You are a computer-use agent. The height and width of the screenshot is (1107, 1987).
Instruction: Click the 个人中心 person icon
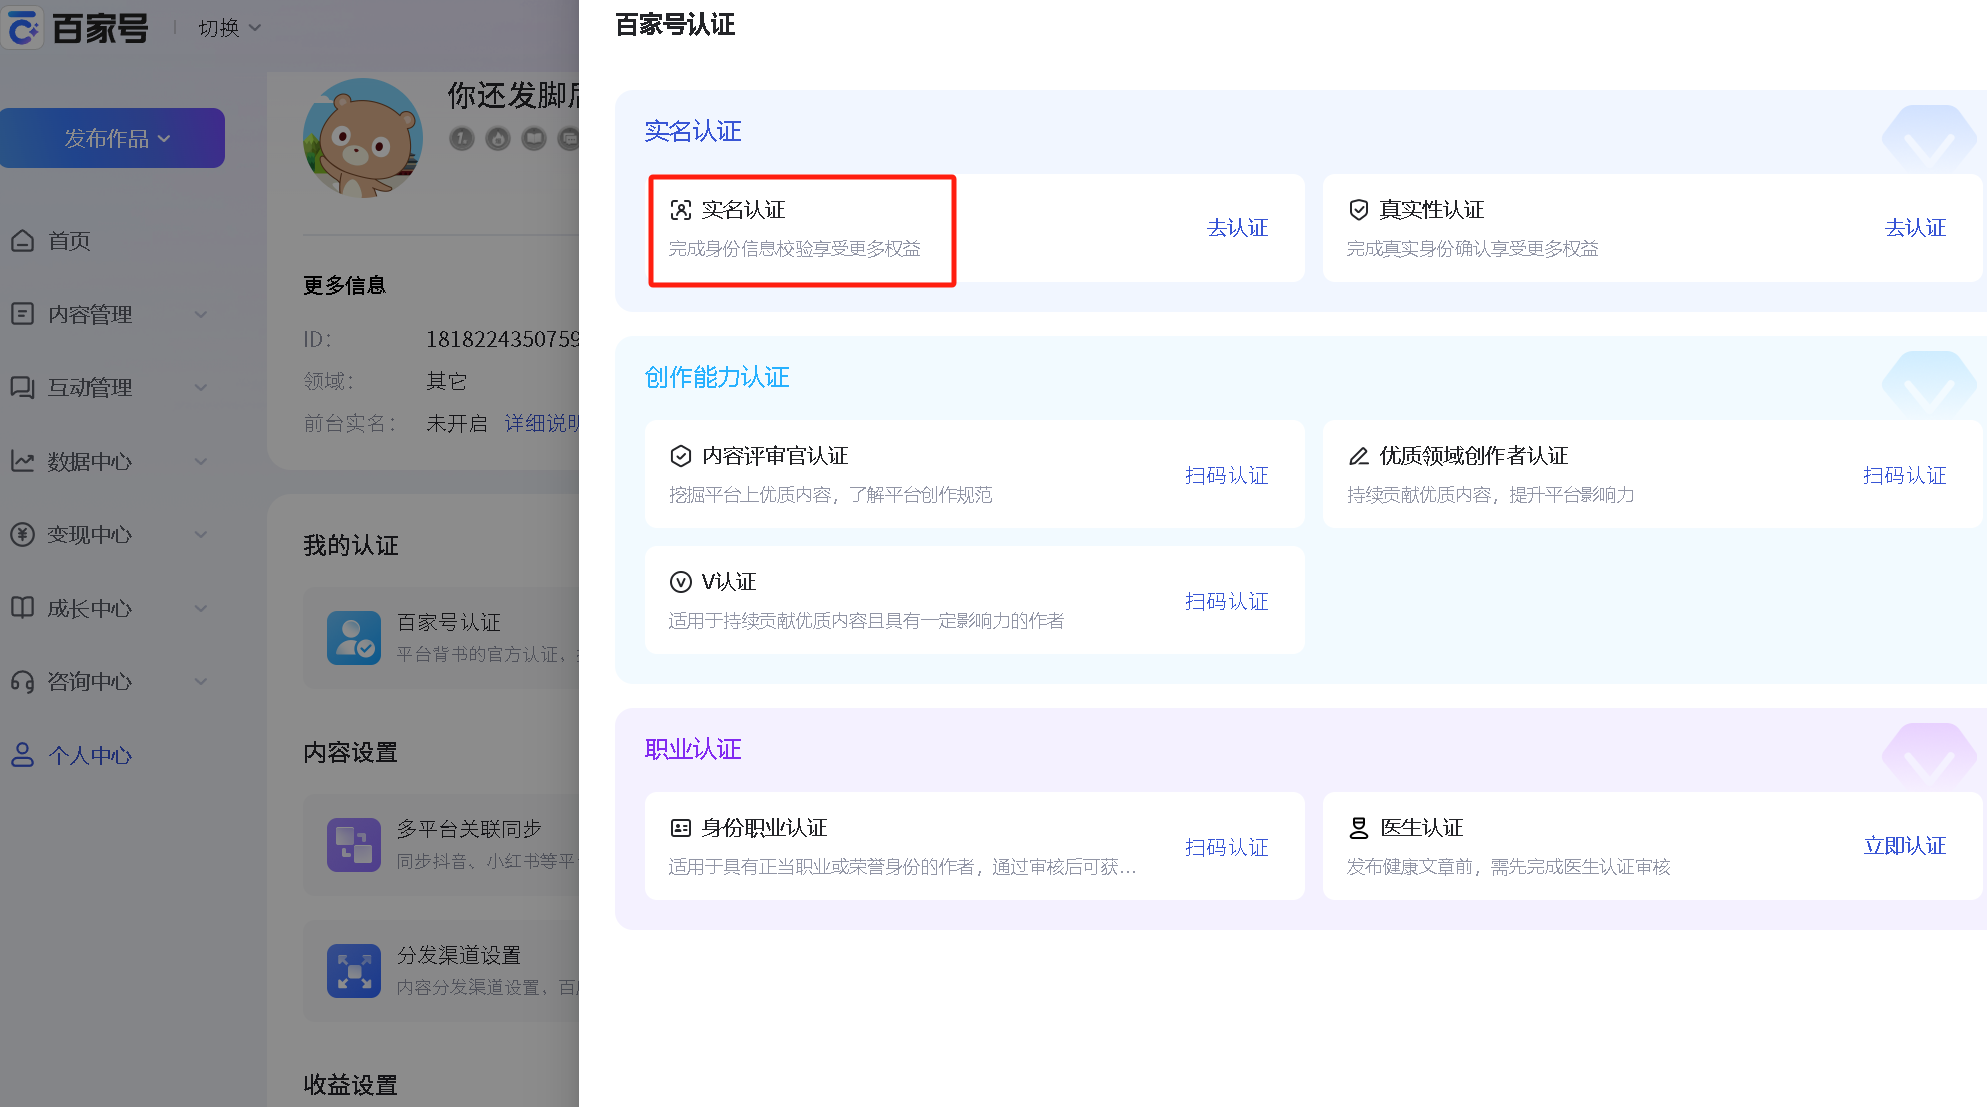pyautogui.click(x=22, y=754)
